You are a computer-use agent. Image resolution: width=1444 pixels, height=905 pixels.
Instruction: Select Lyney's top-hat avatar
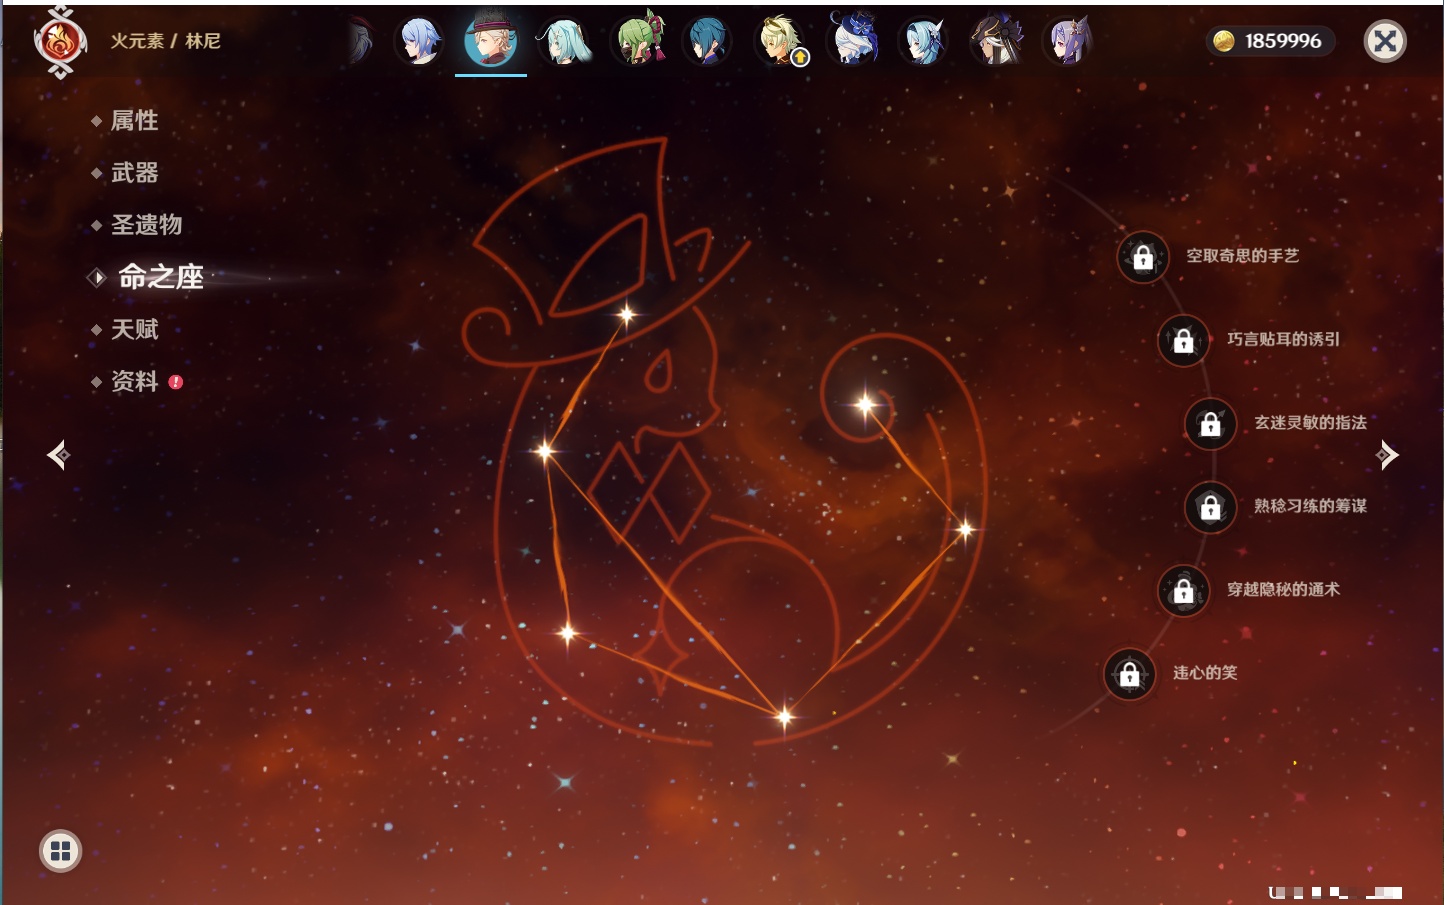[491, 41]
